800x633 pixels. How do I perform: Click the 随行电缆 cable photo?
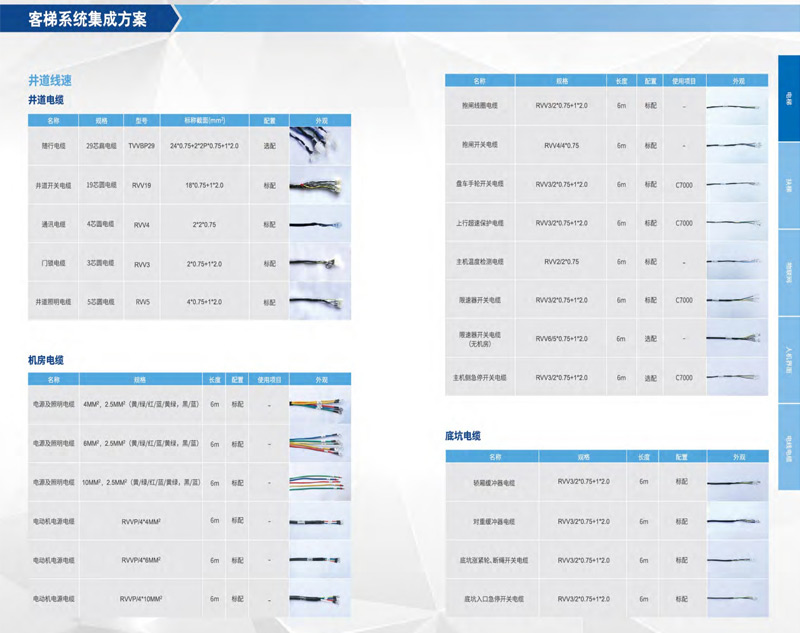[320, 146]
